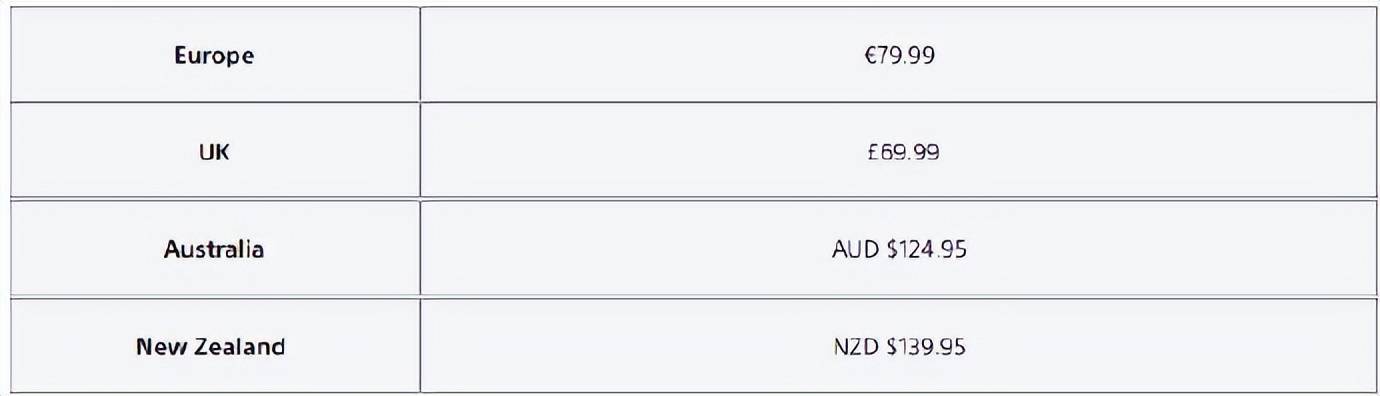
Task: Select the NZD $139.95 price text
Action: tap(899, 346)
